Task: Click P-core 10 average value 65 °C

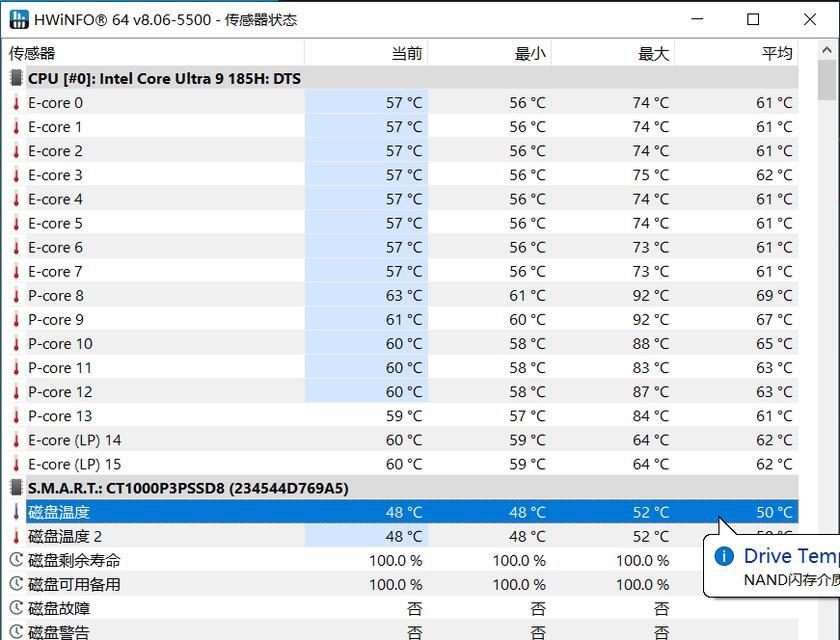Action: click(x=774, y=344)
